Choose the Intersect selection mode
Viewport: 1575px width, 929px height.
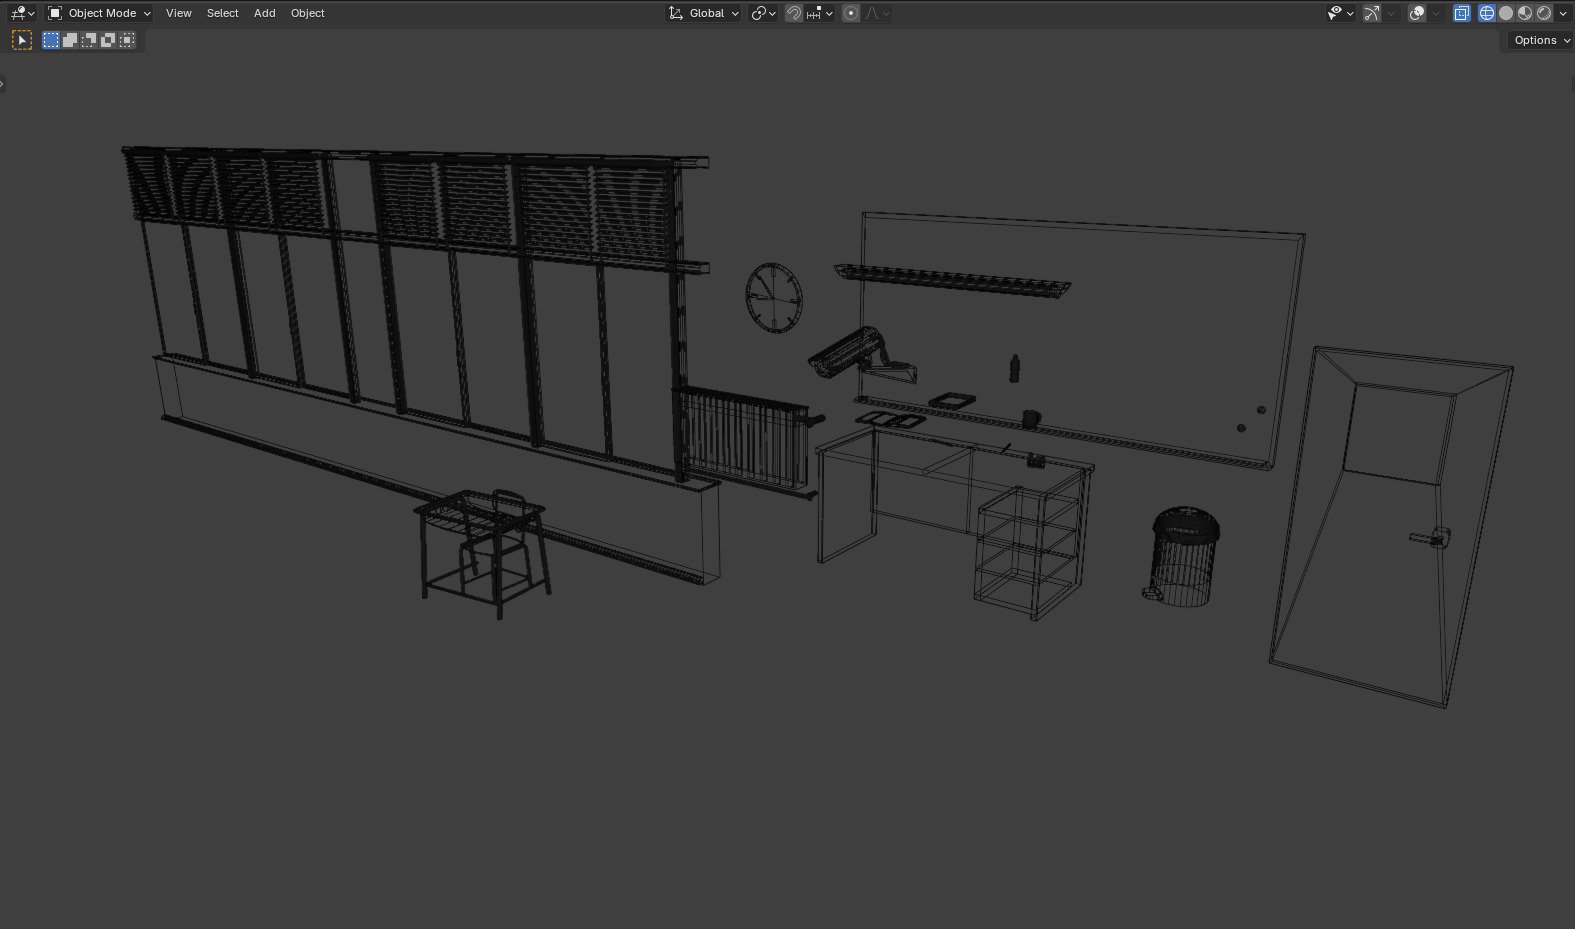click(x=127, y=40)
